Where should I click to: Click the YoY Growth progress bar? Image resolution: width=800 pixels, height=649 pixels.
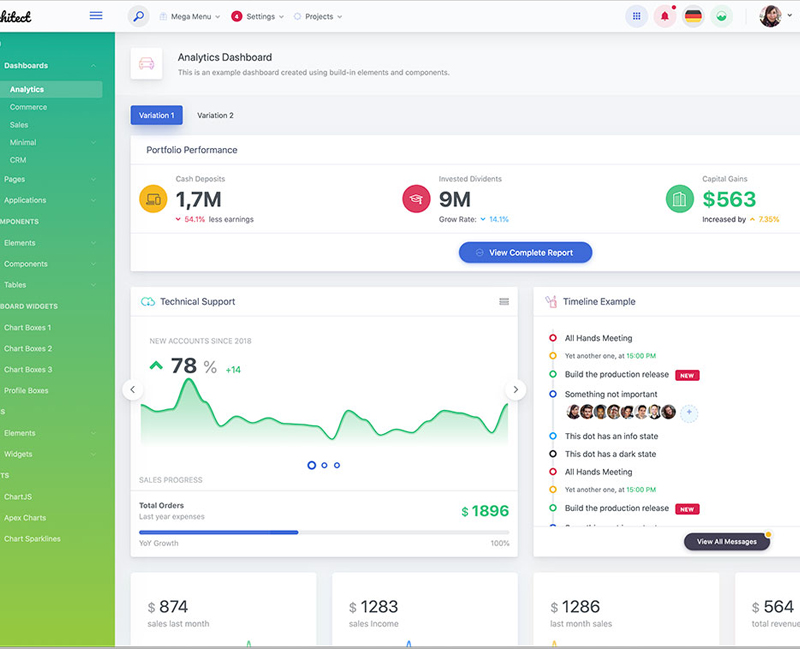(x=324, y=532)
